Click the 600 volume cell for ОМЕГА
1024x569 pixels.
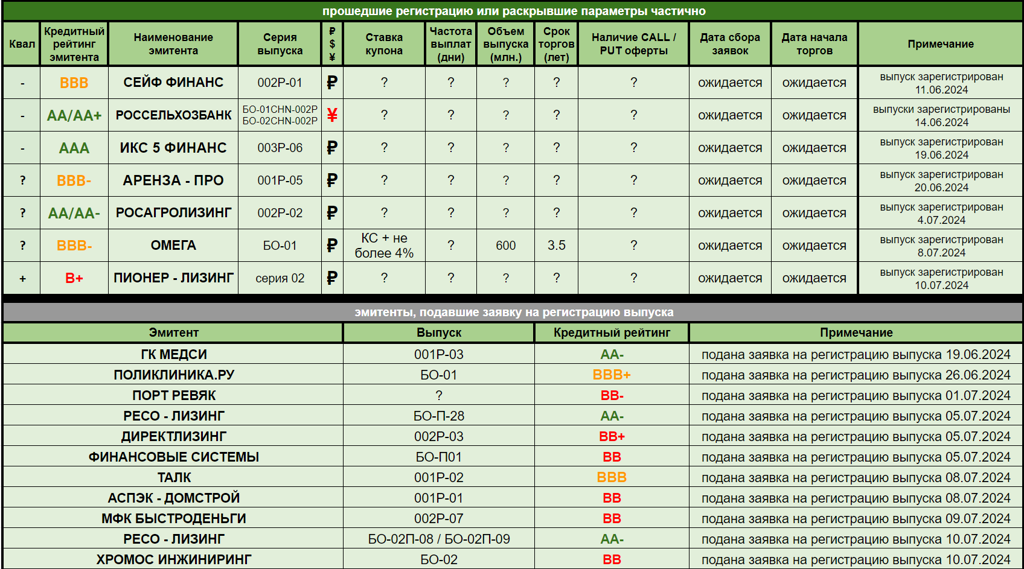coord(505,246)
